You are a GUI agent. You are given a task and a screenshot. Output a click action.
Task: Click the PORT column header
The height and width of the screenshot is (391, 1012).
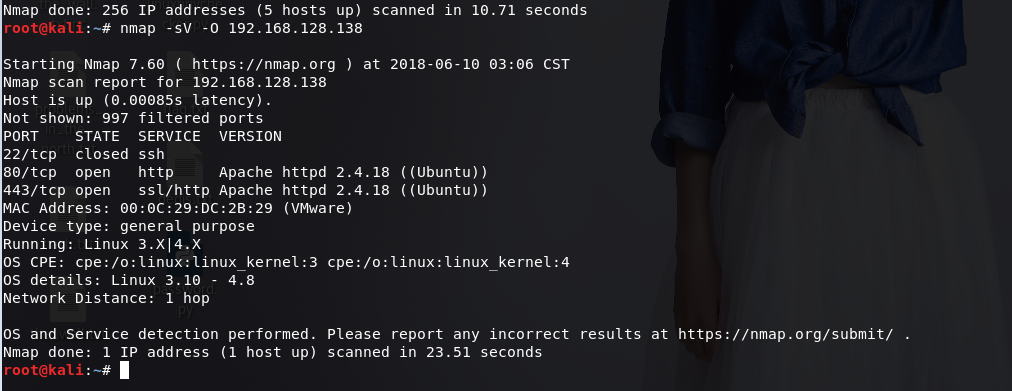pos(21,136)
